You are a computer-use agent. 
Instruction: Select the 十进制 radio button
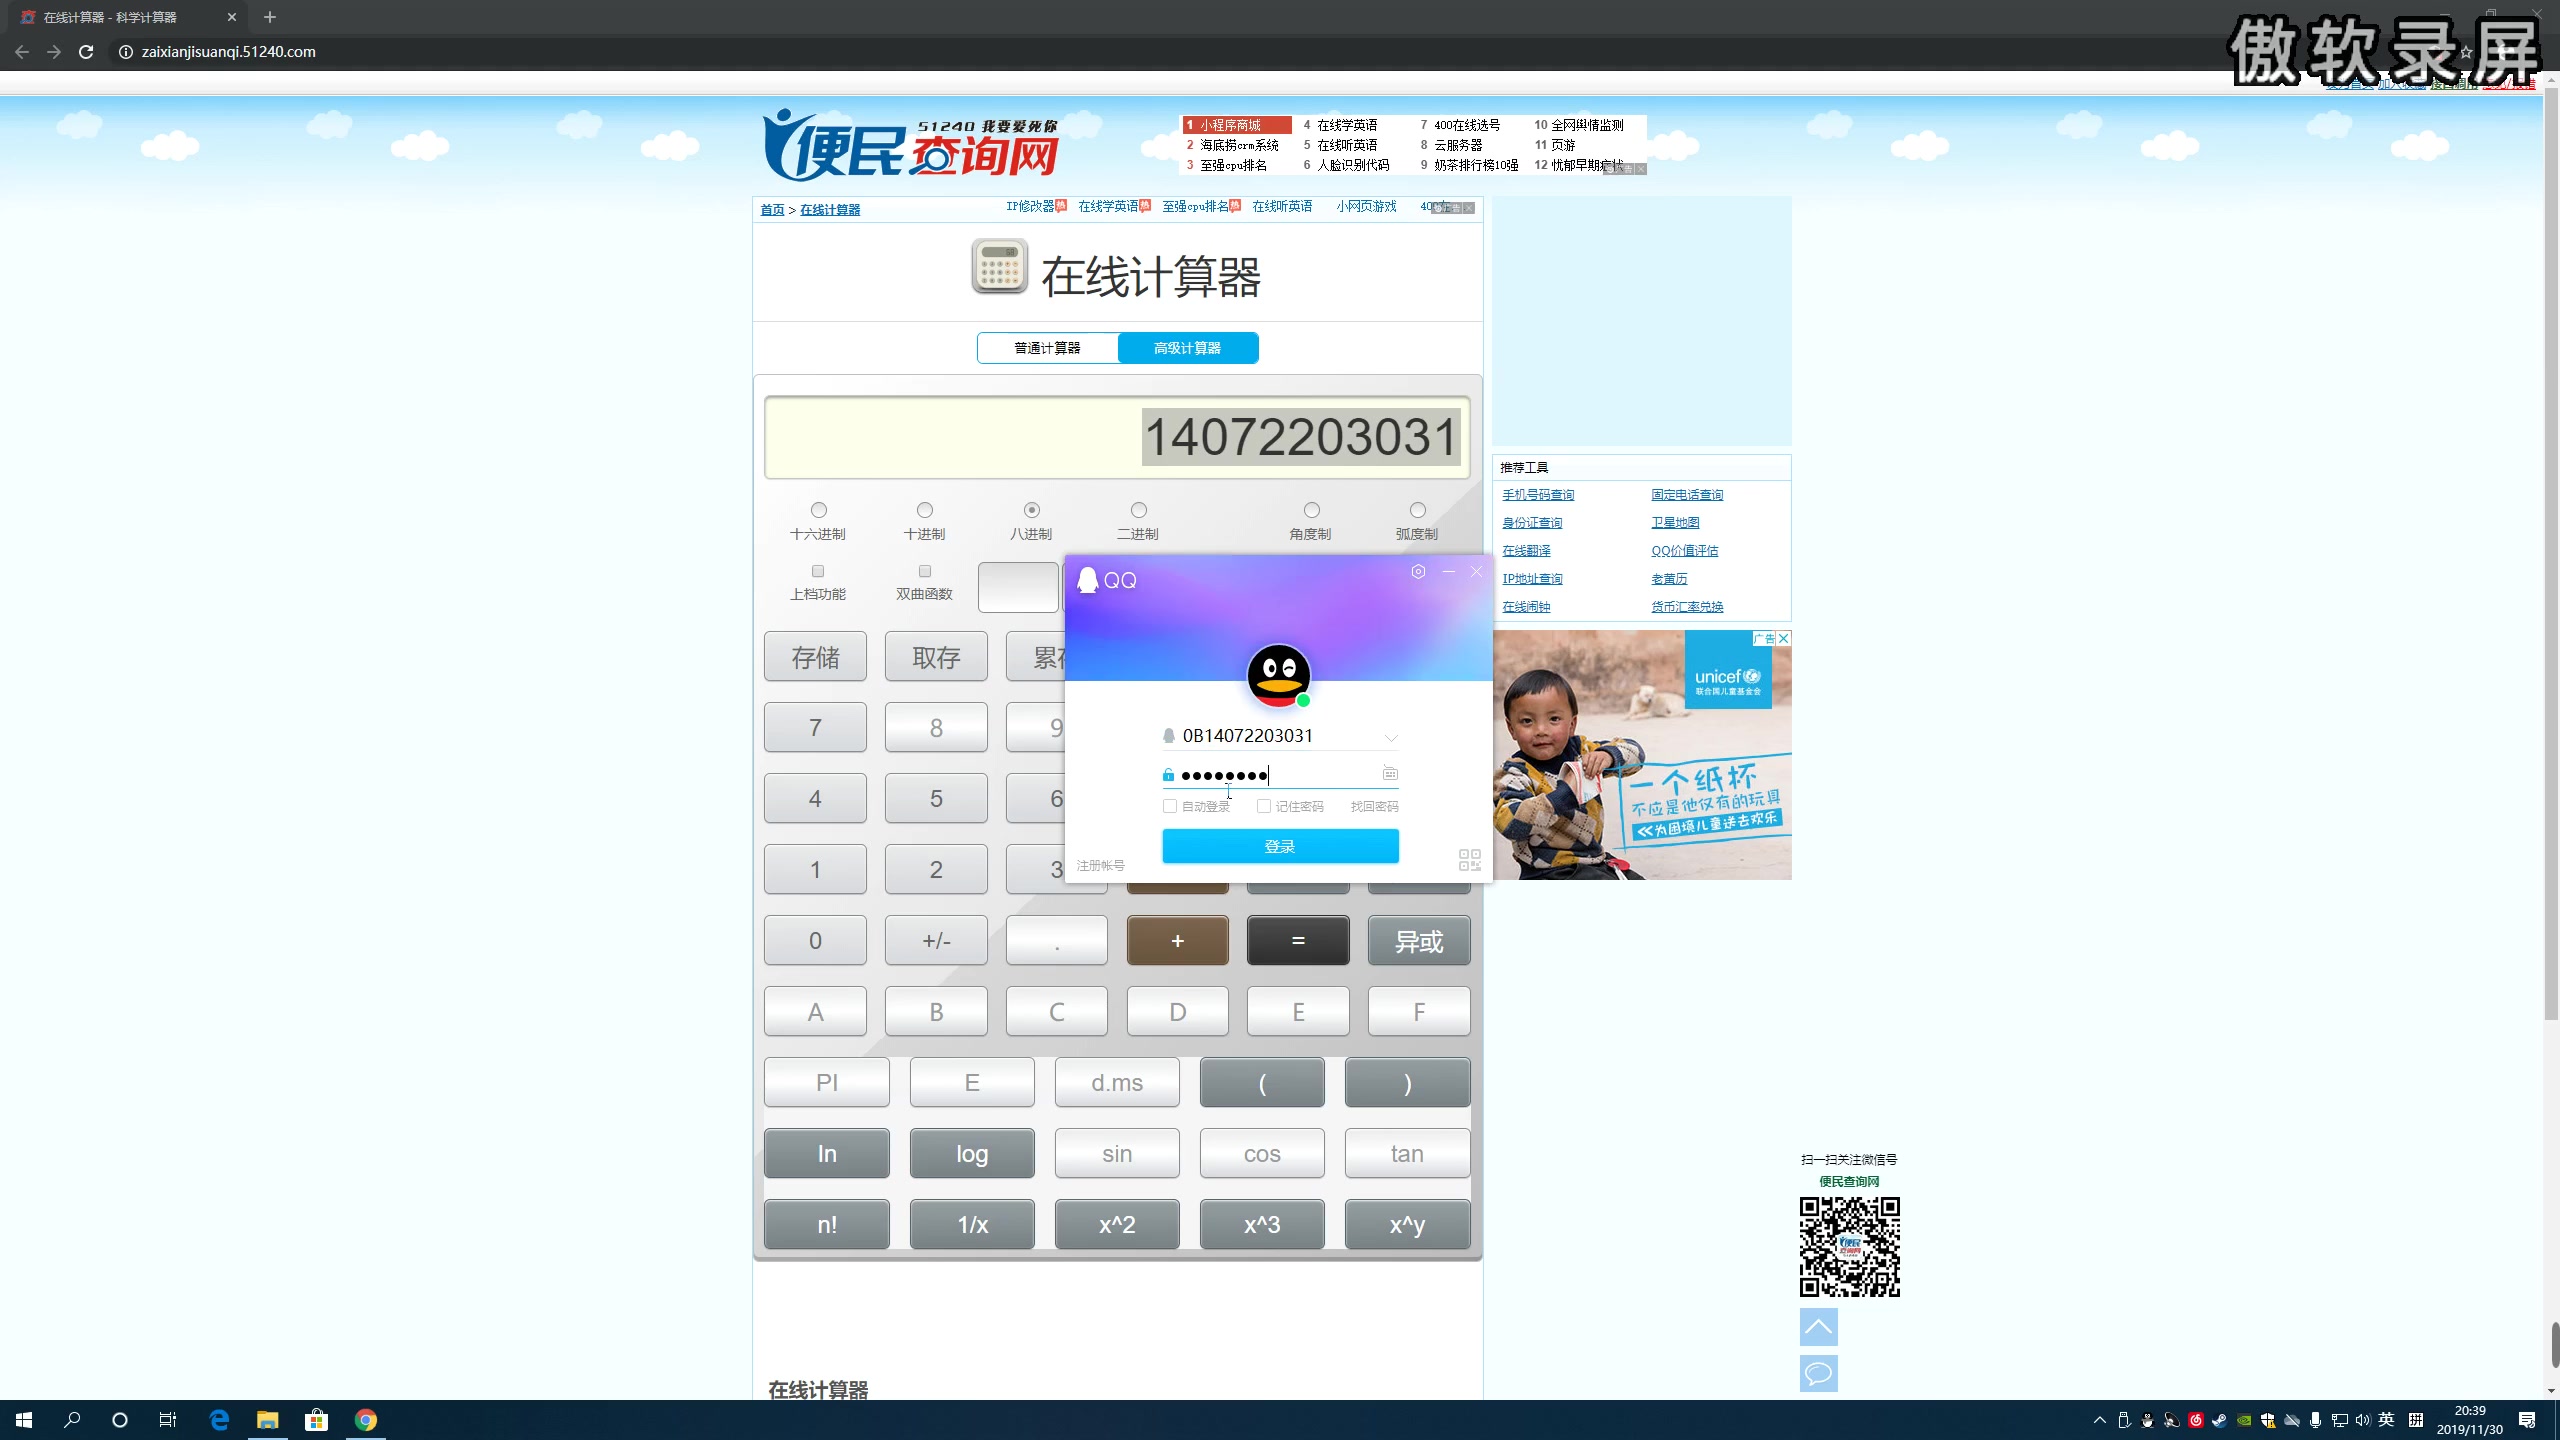[x=925, y=510]
